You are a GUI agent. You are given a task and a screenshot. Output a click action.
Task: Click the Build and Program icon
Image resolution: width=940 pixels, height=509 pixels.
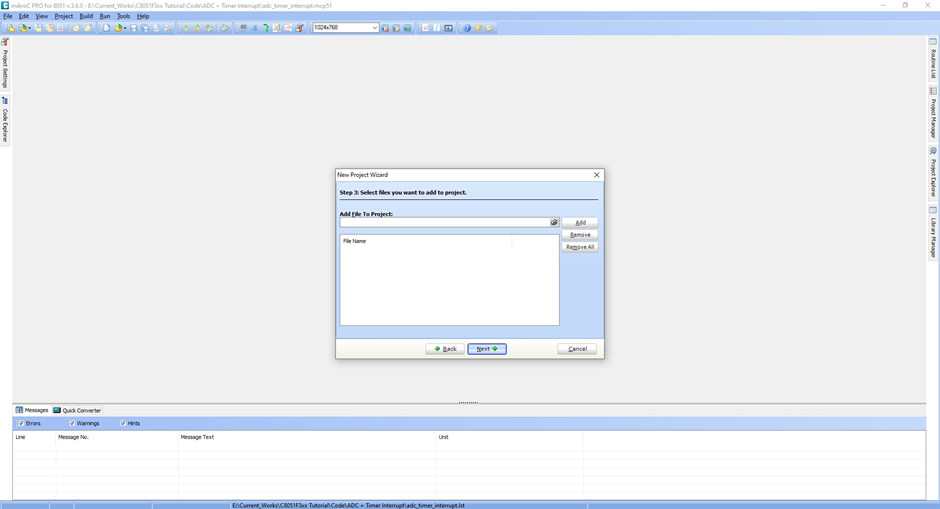[209, 28]
